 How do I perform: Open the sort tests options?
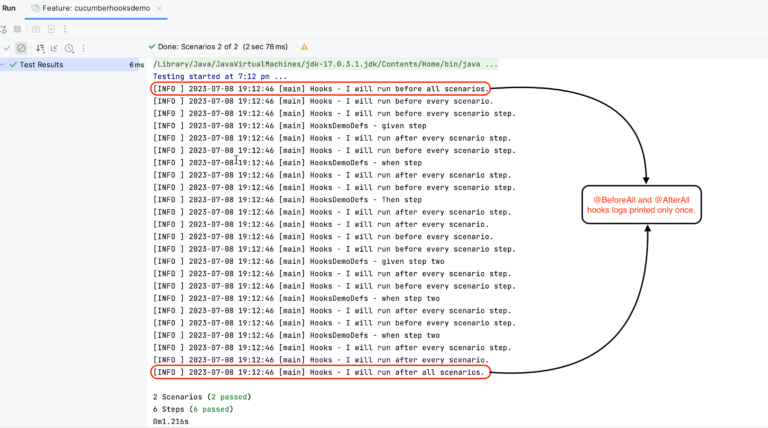39,47
